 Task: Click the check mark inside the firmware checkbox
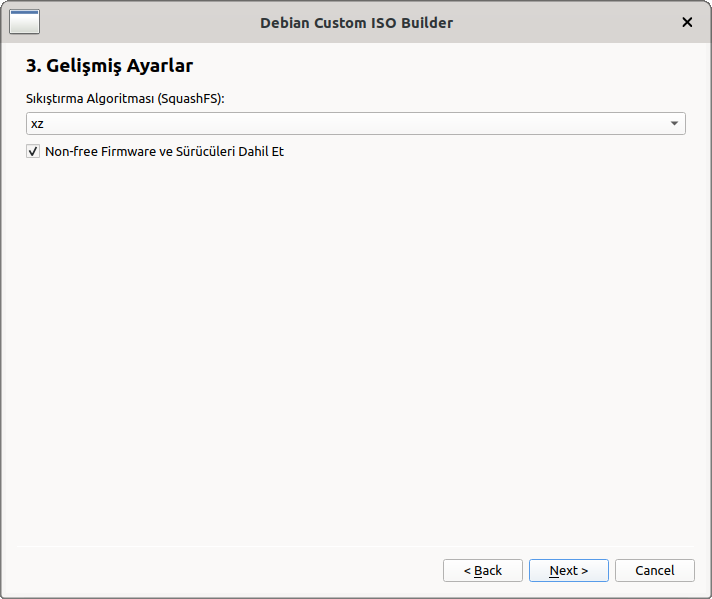point(33,152)
